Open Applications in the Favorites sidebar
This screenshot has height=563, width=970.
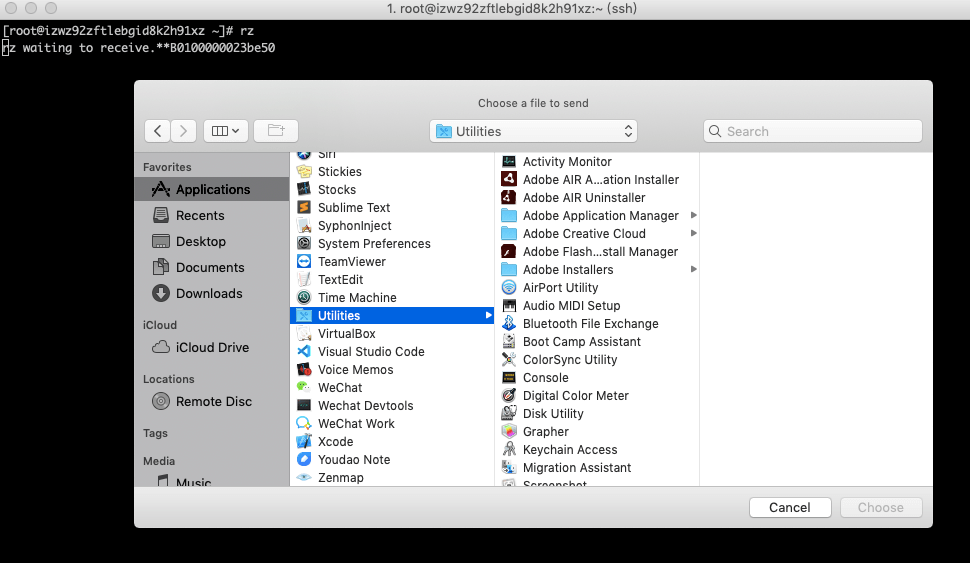[x=212, y=189]
